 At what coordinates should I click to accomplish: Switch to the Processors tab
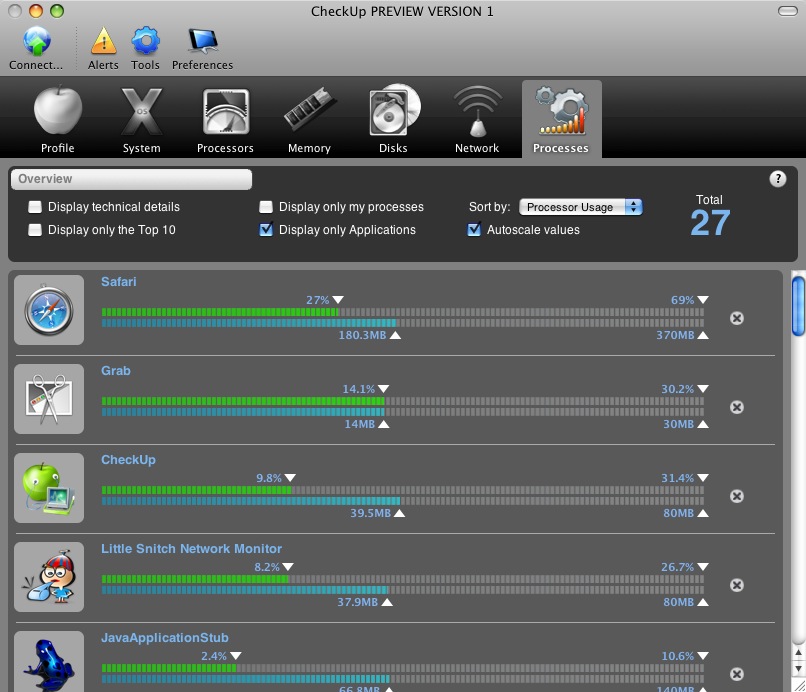[225, 119]
